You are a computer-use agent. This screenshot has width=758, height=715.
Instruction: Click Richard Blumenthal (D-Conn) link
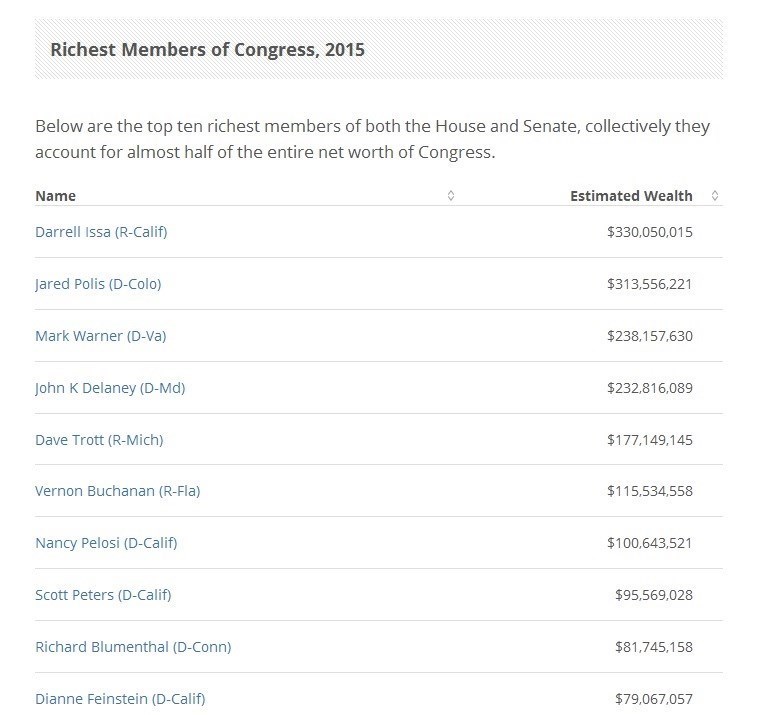coord(133,647)
